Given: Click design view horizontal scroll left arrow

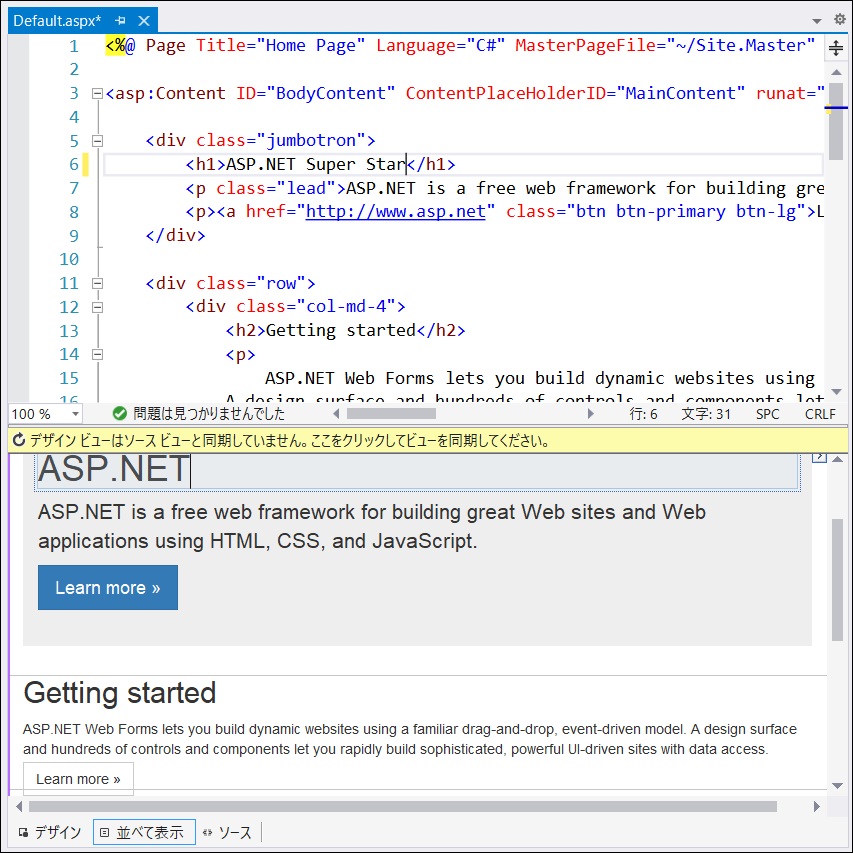Looking at the screenshot, I should pyautogui.click(x=20, y=806).
